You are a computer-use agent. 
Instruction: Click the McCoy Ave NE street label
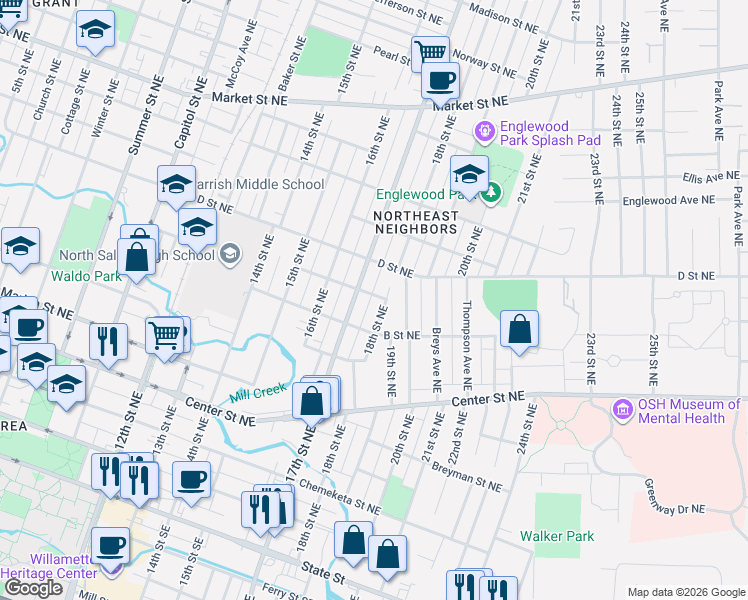[241, 53]
